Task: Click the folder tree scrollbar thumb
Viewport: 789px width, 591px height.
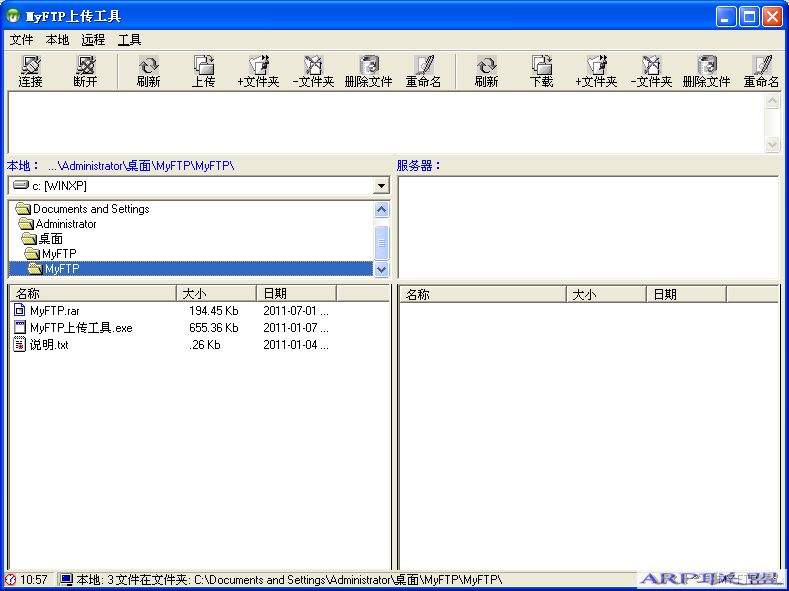Action: pos(381,243)
